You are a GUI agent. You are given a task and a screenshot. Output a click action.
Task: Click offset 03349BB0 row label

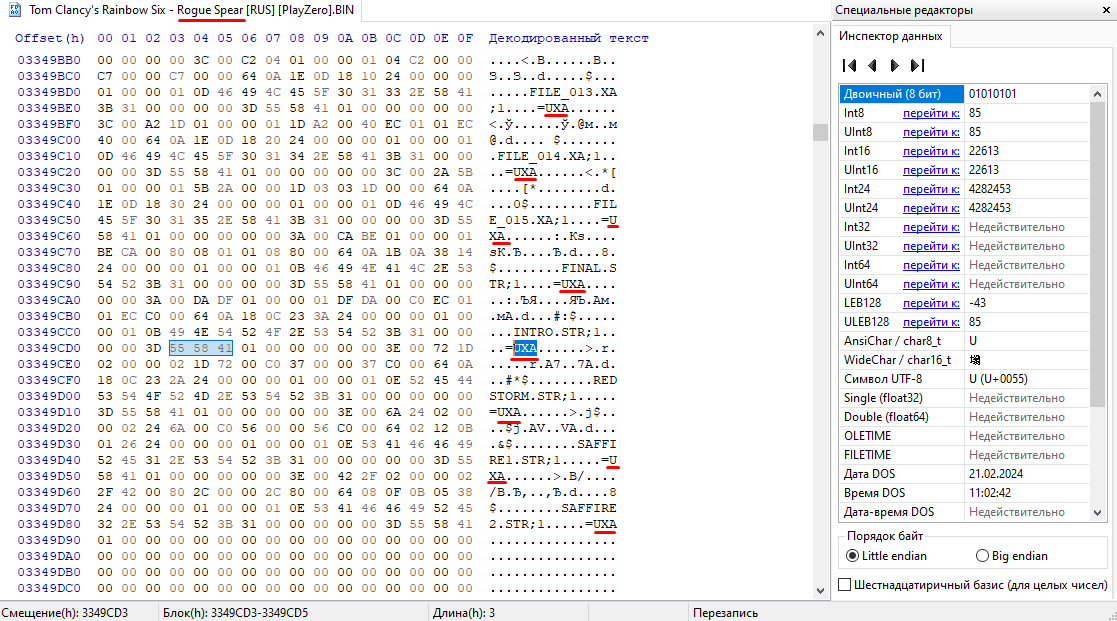tap(49, 61)
